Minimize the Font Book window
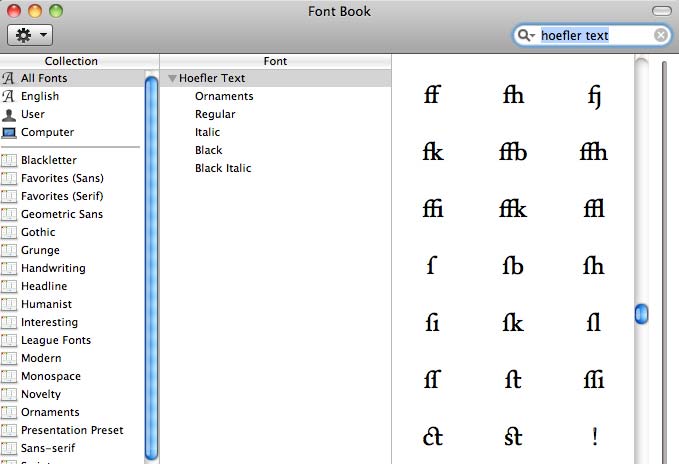 click(35, 11)
